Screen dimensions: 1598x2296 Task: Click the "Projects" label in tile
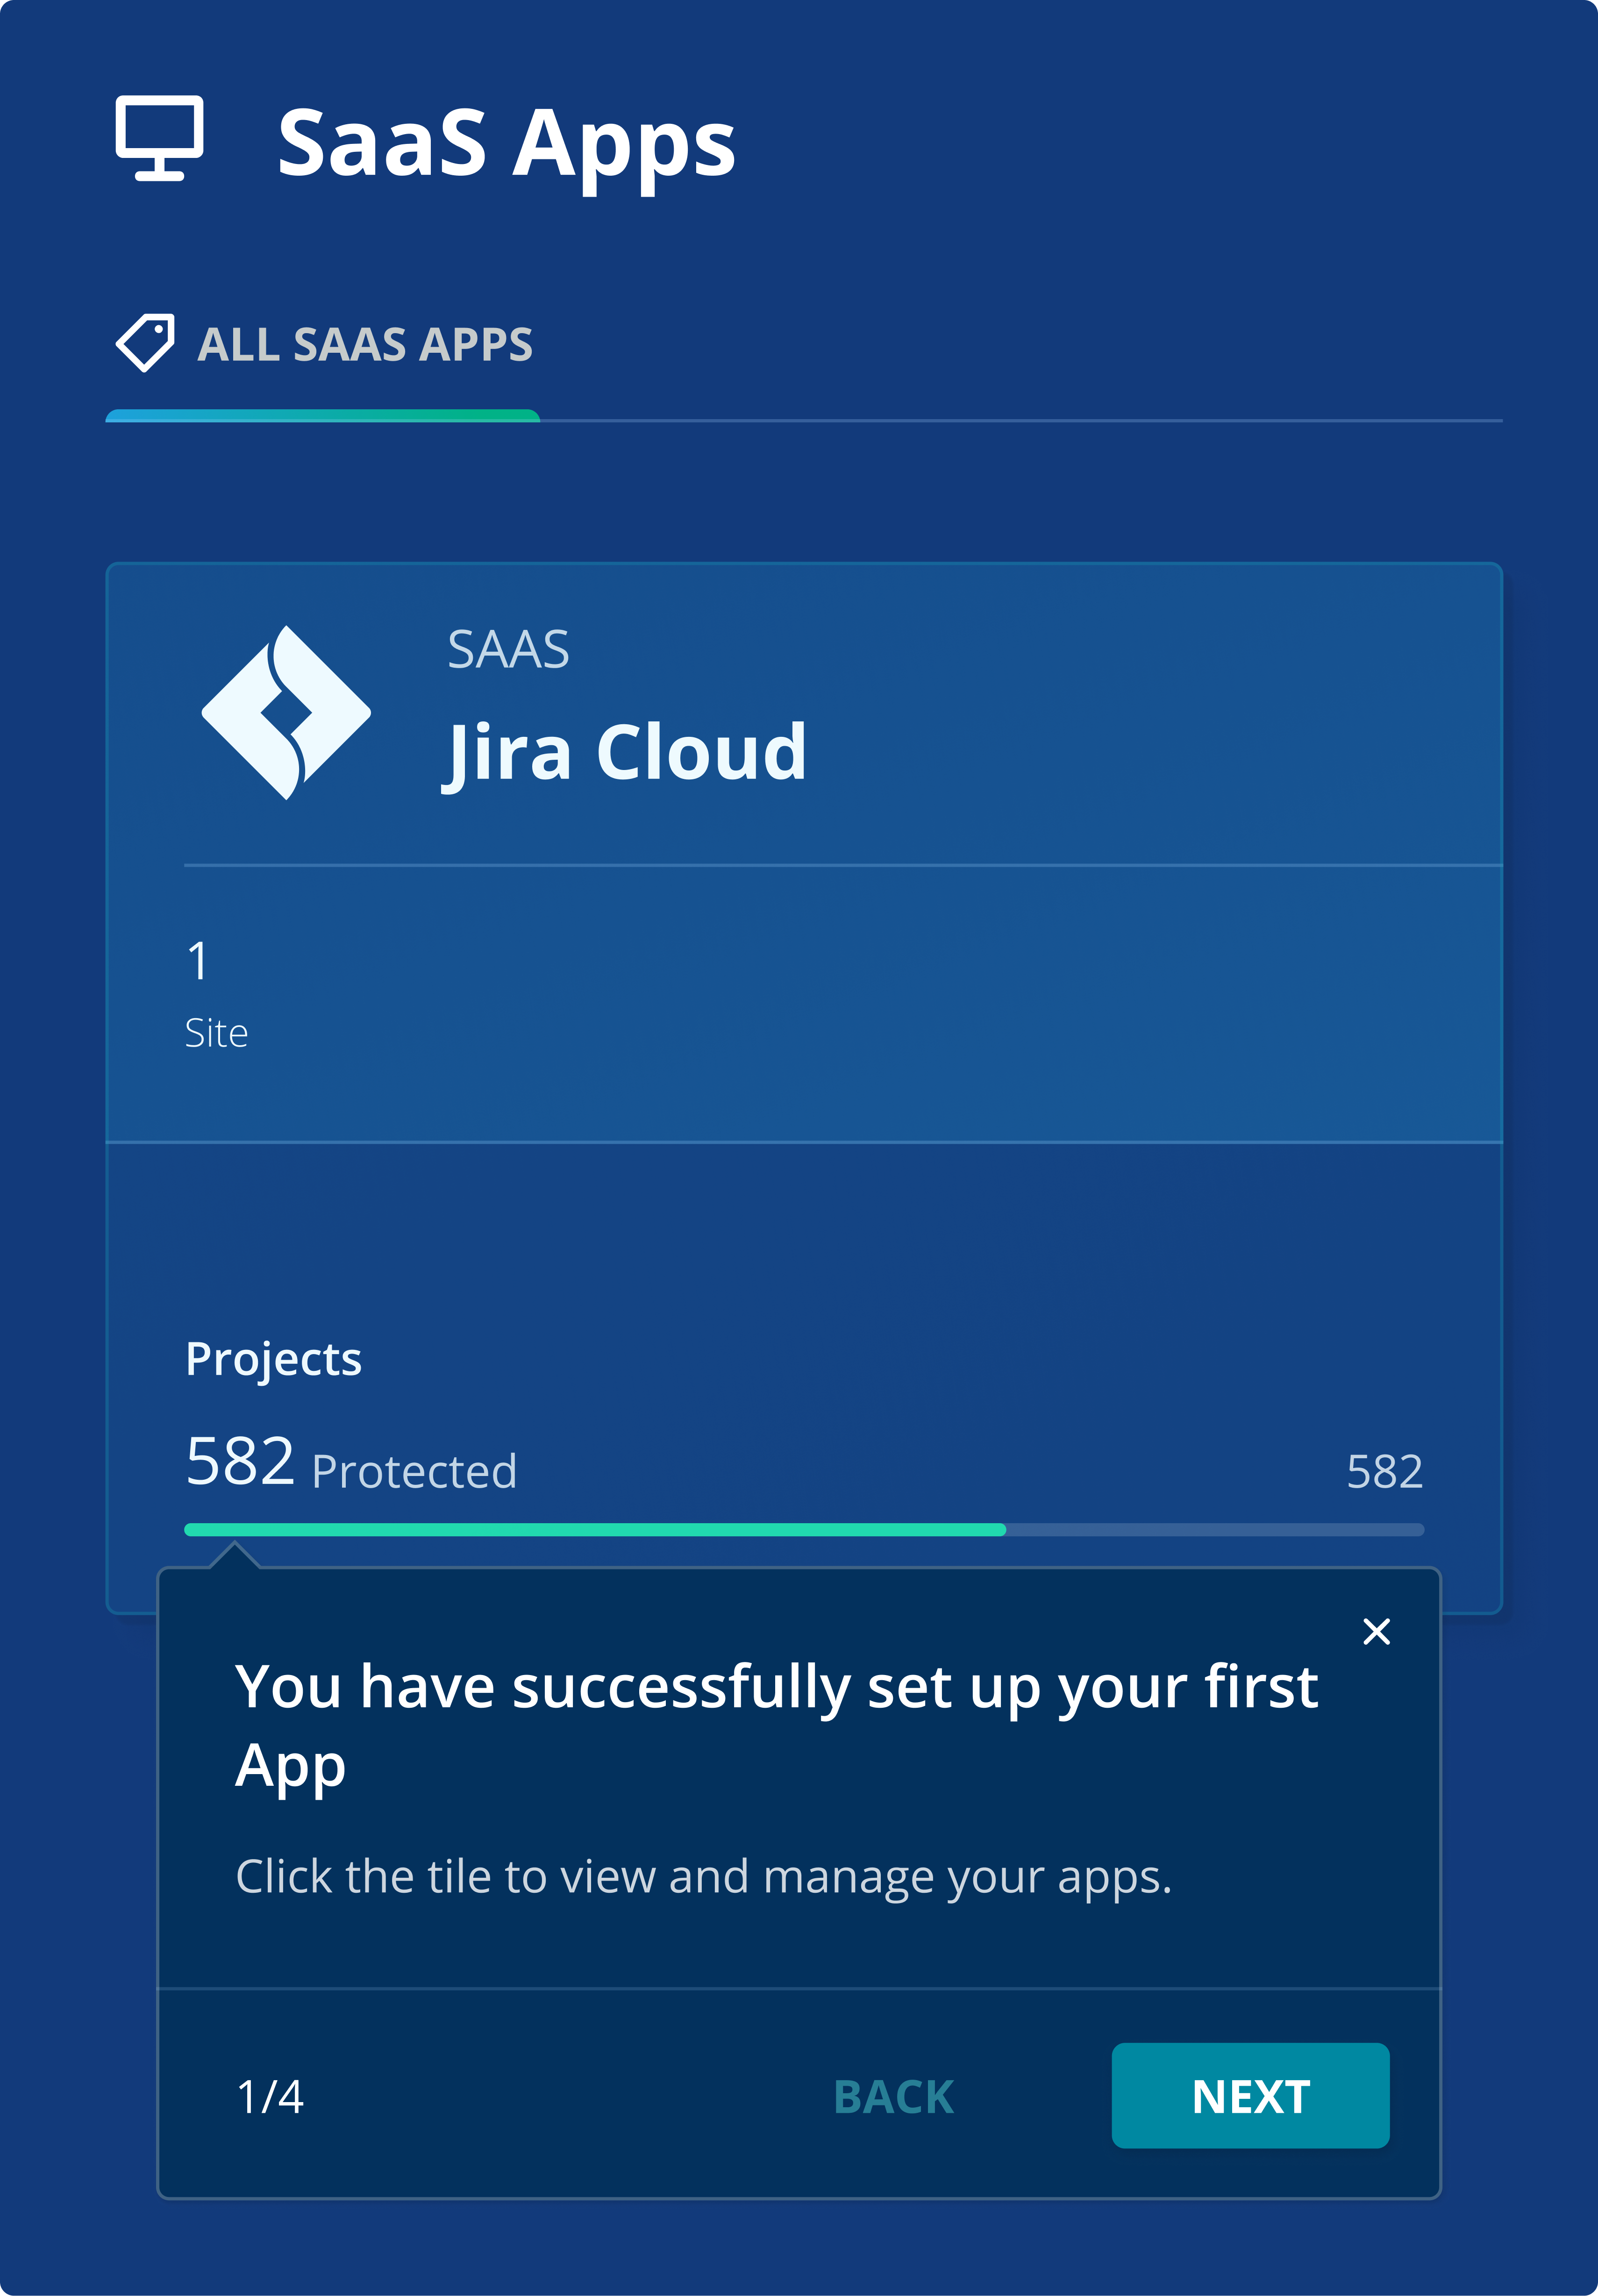[274, 1359]
